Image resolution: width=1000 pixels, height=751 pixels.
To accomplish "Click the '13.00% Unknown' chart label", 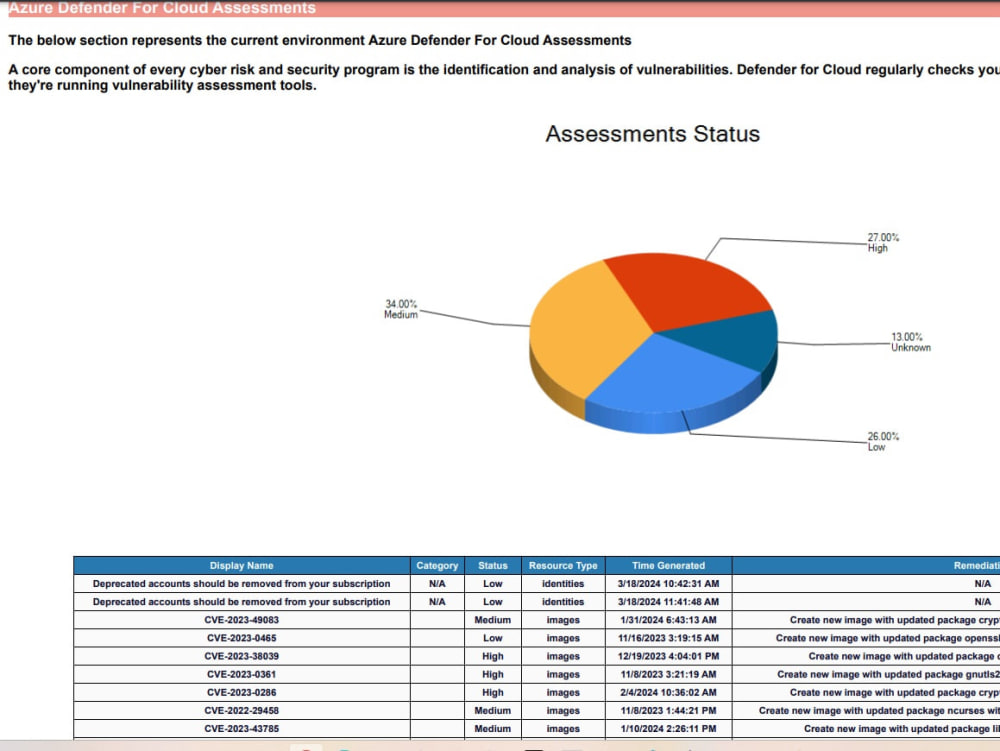I will click(x=910, y=342).
